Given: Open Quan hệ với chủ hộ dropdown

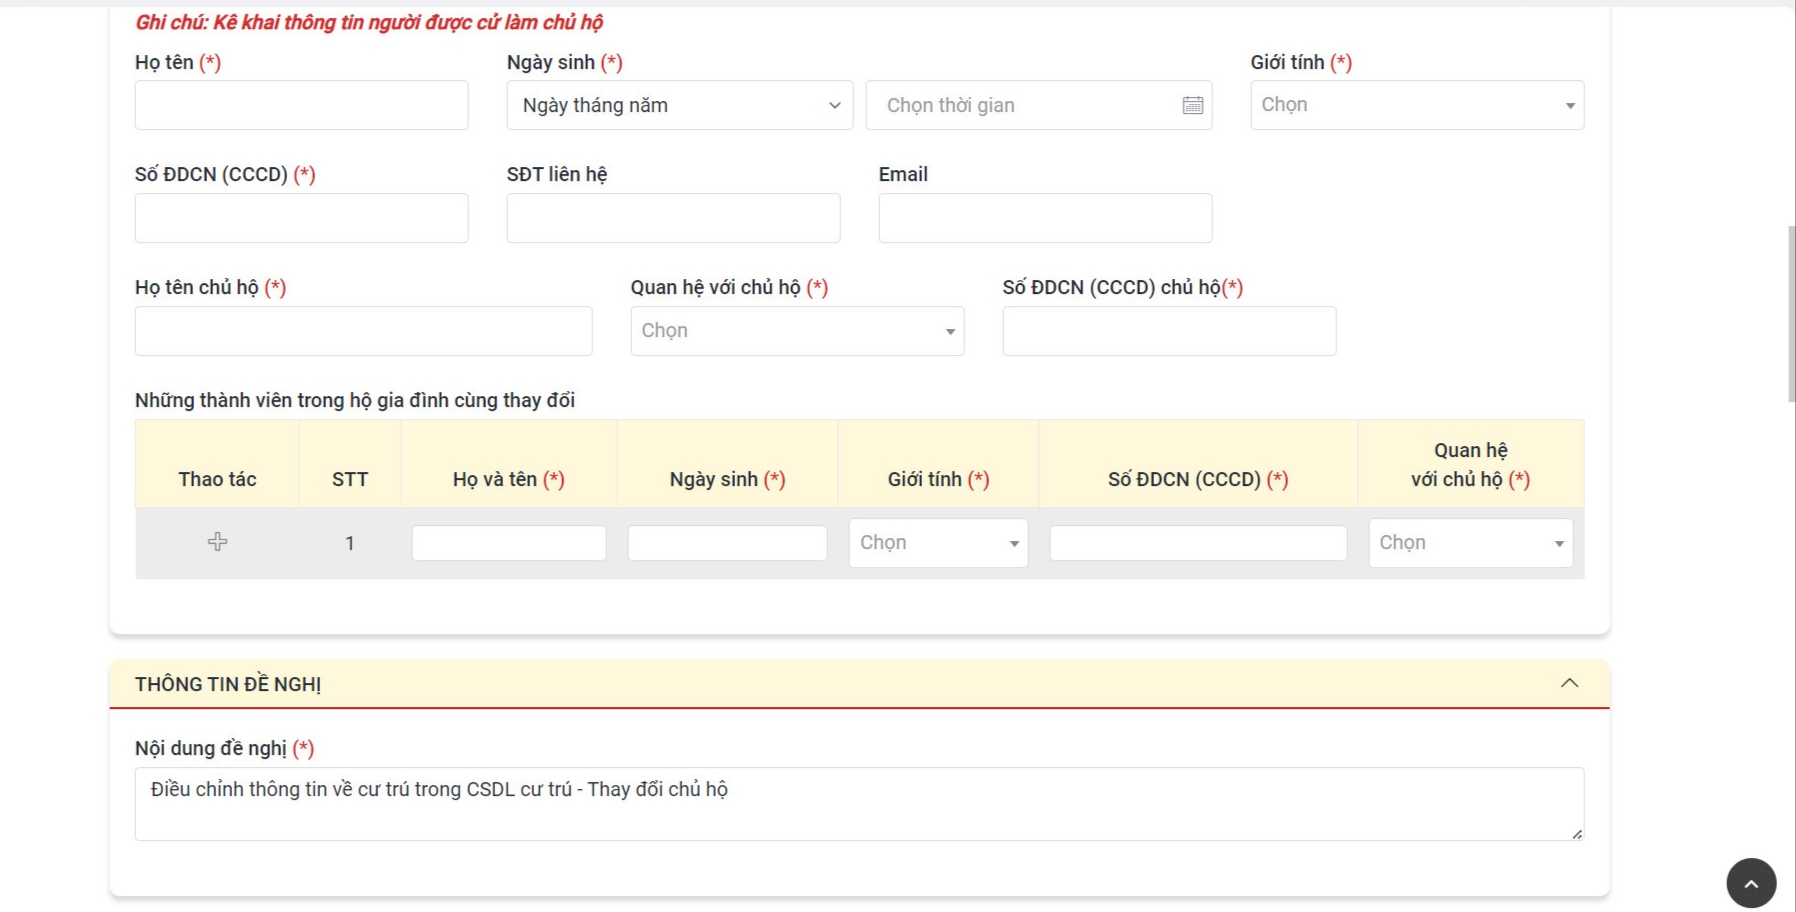Looking at the screenshot, I should pyautogui.click(x=796, y=331).
